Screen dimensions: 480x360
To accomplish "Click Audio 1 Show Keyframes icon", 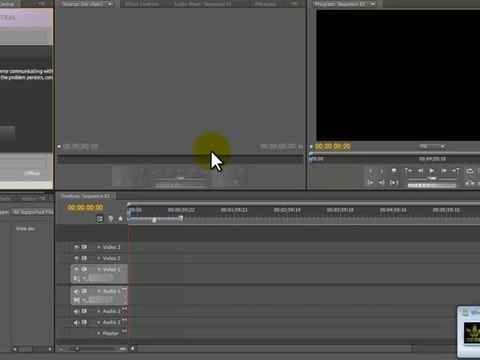I will pos(85,300).
